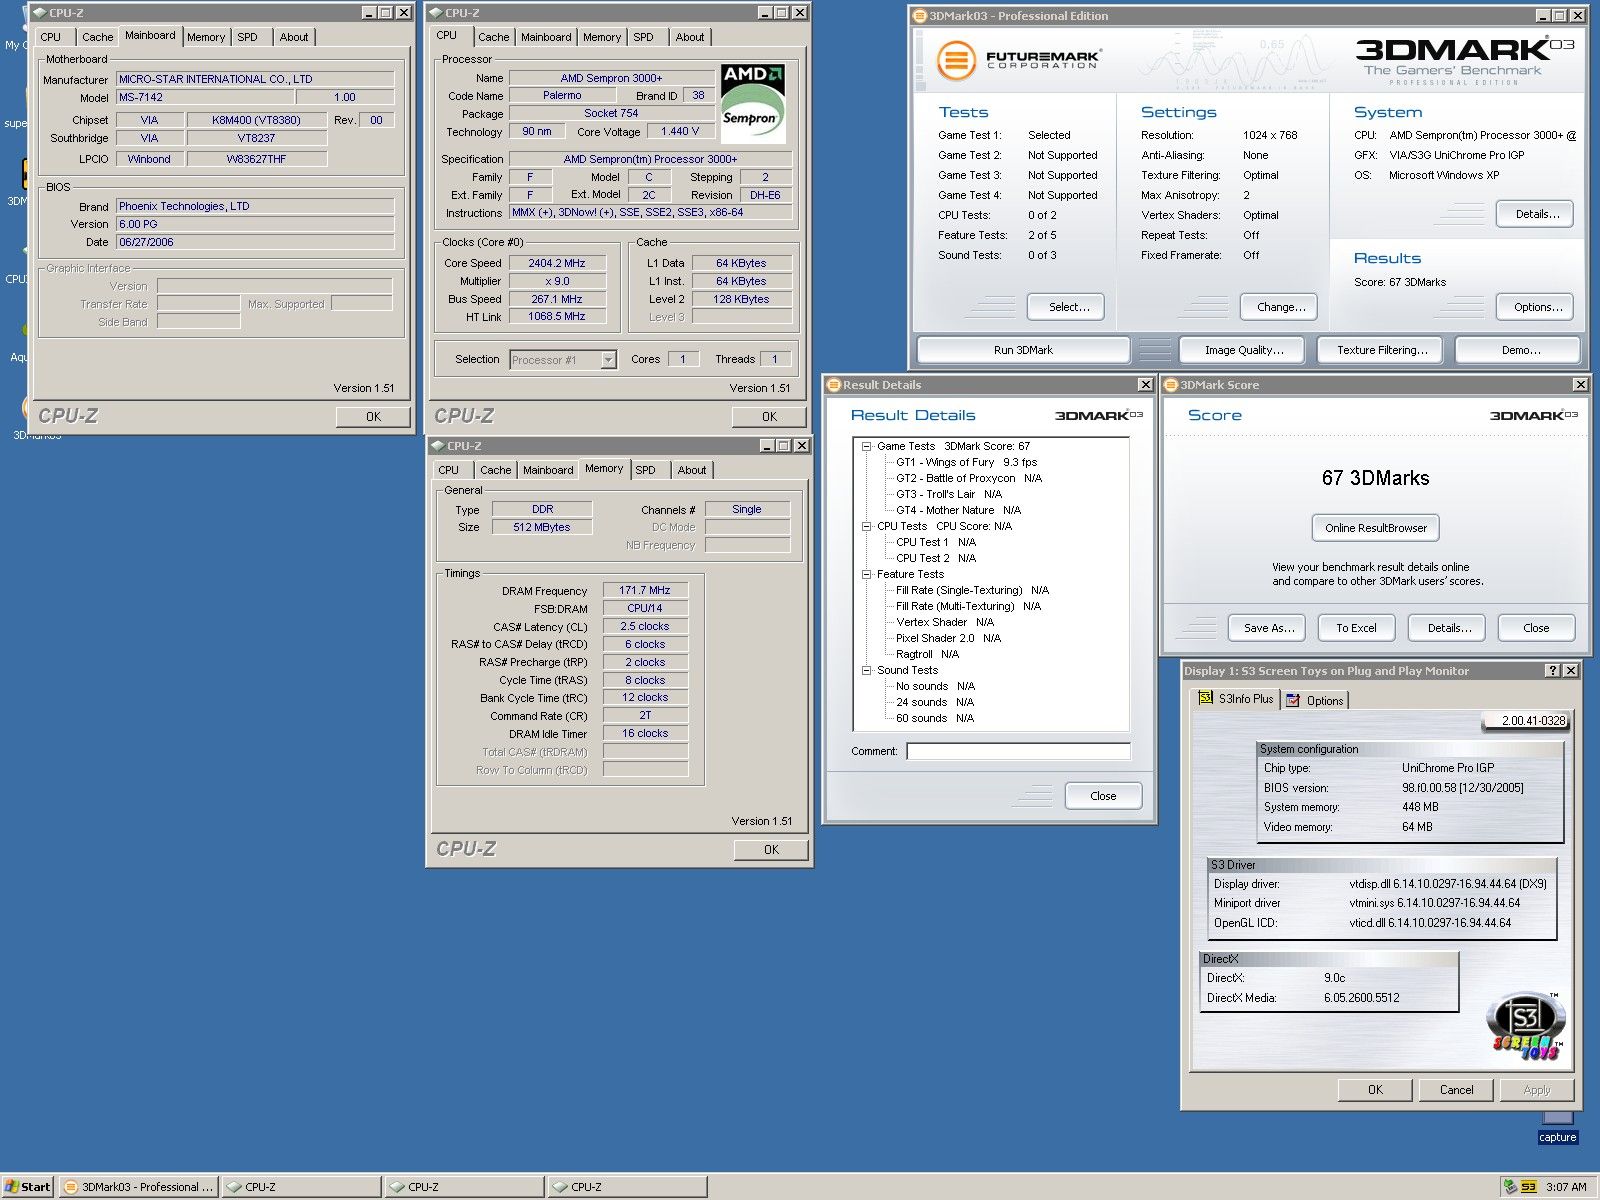Click the 2404.2 MHz Core Speed value
Image resolution: width=1600 pixels, height=1200 pixels.
tap(557, 263)
